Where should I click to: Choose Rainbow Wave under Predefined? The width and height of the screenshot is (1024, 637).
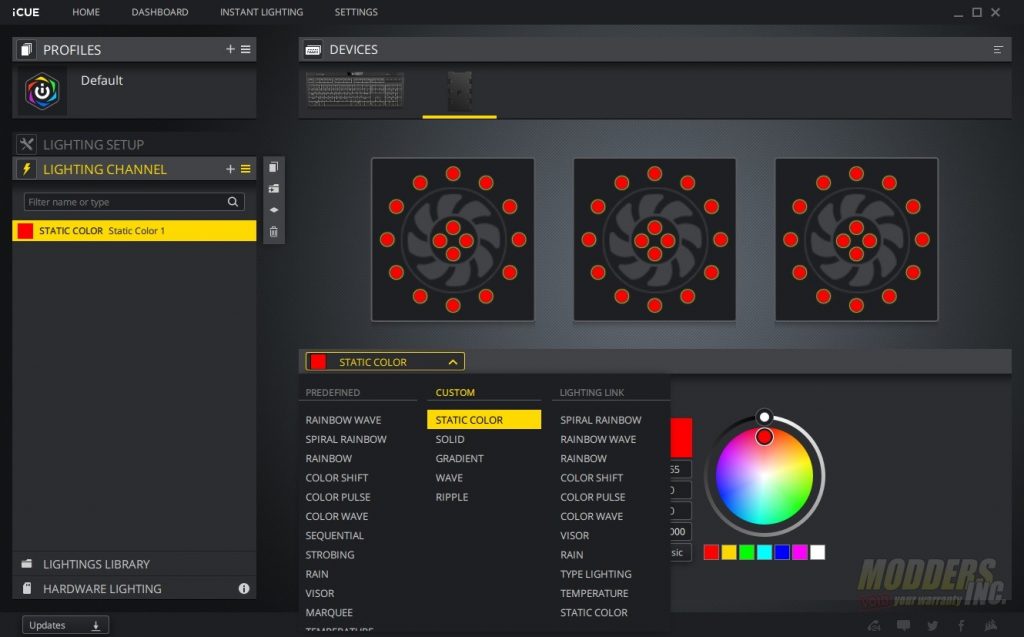pos(344,420)
